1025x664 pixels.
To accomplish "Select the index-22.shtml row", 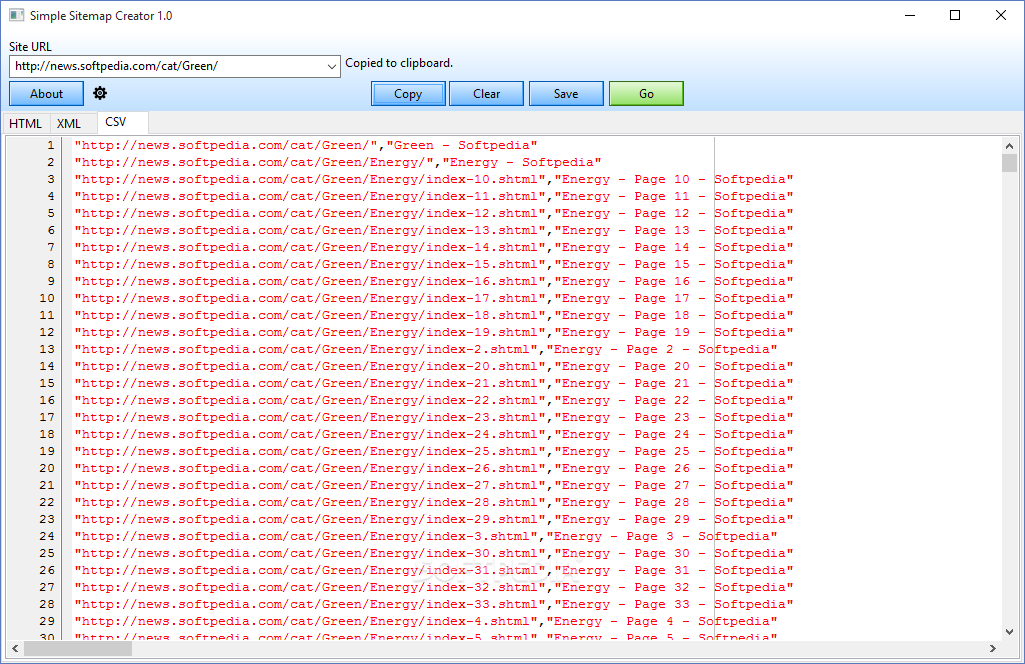I will click(x=433, y=400).
